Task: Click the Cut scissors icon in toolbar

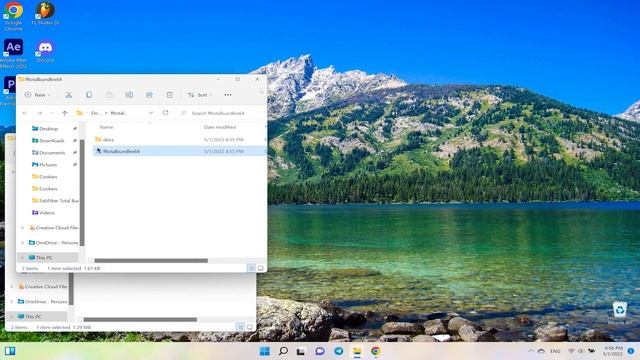Action: point(69,95)
